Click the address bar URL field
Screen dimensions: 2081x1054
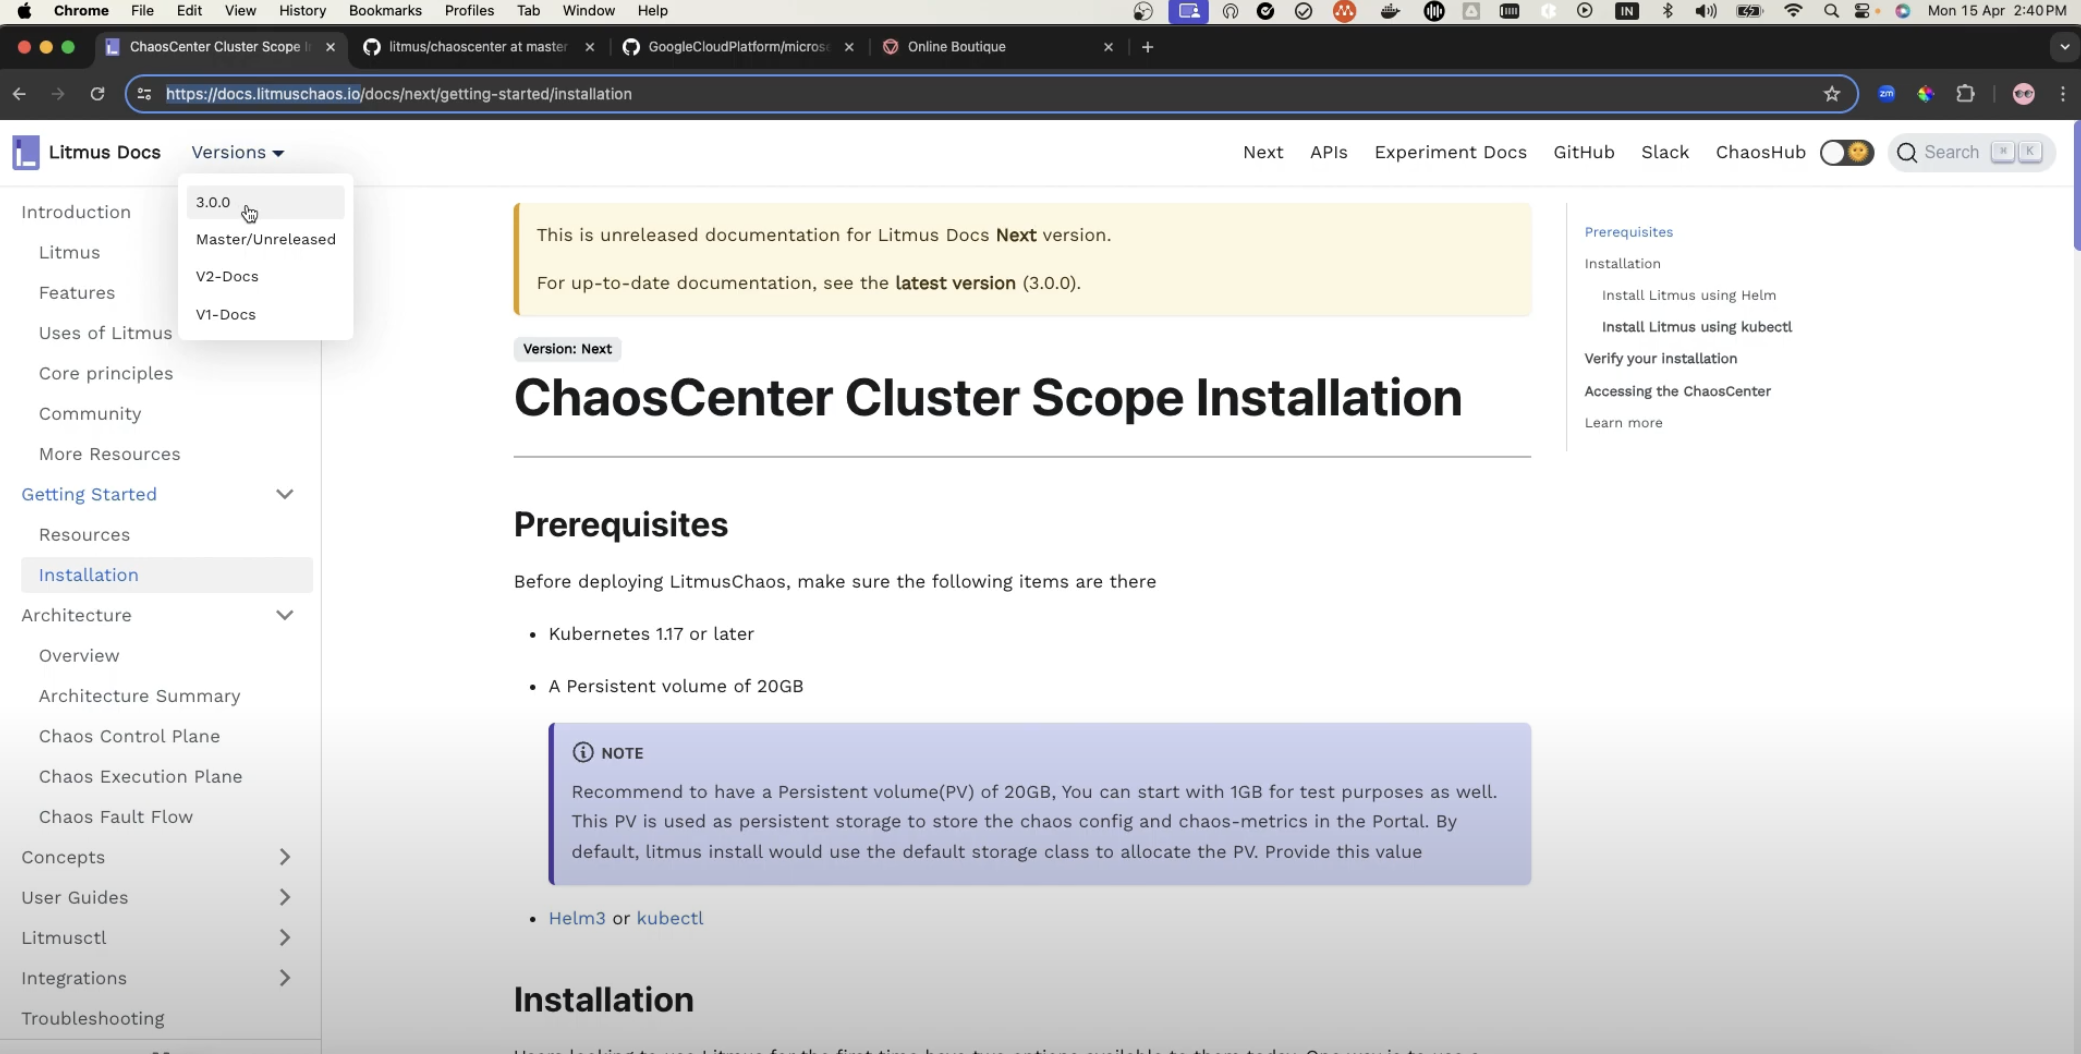pos(900,94)
